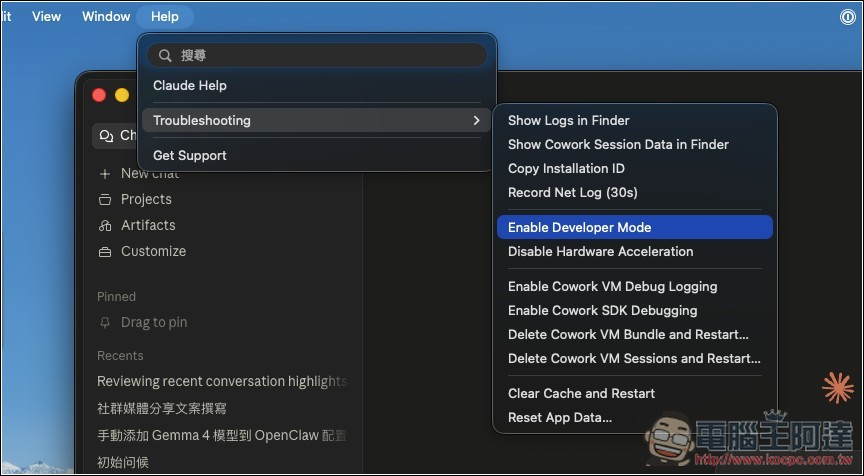
Task: Open the Artifacts sidebar link
Action: 148,225
